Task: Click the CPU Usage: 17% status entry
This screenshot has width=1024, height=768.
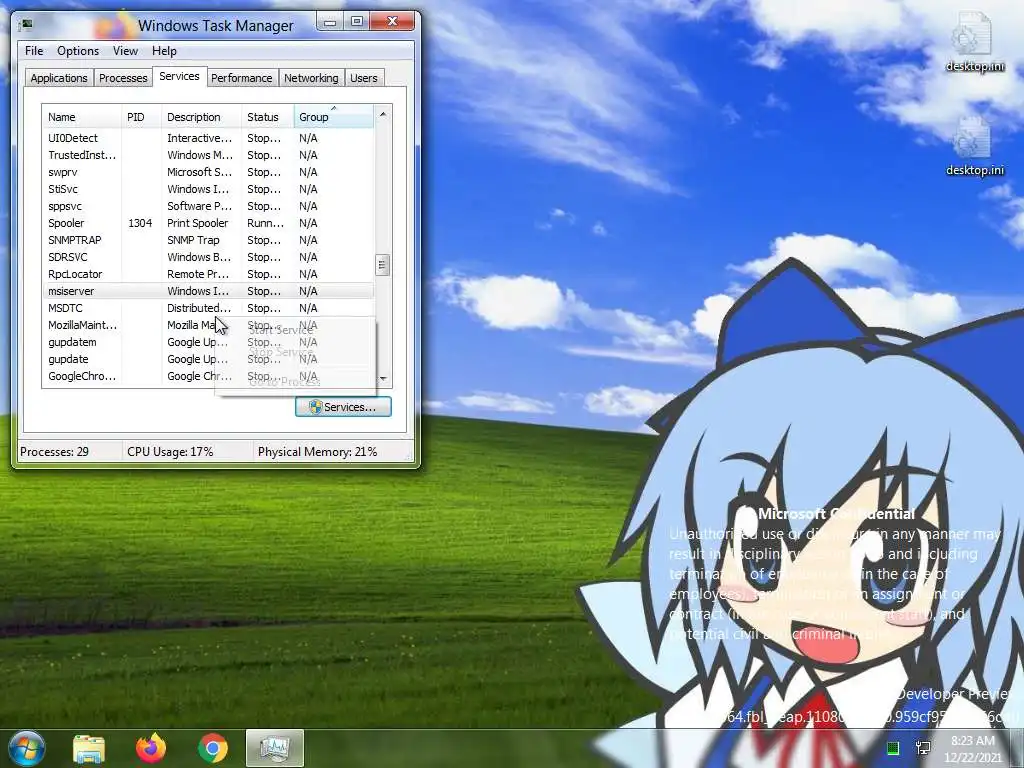Action: [170, 451]
